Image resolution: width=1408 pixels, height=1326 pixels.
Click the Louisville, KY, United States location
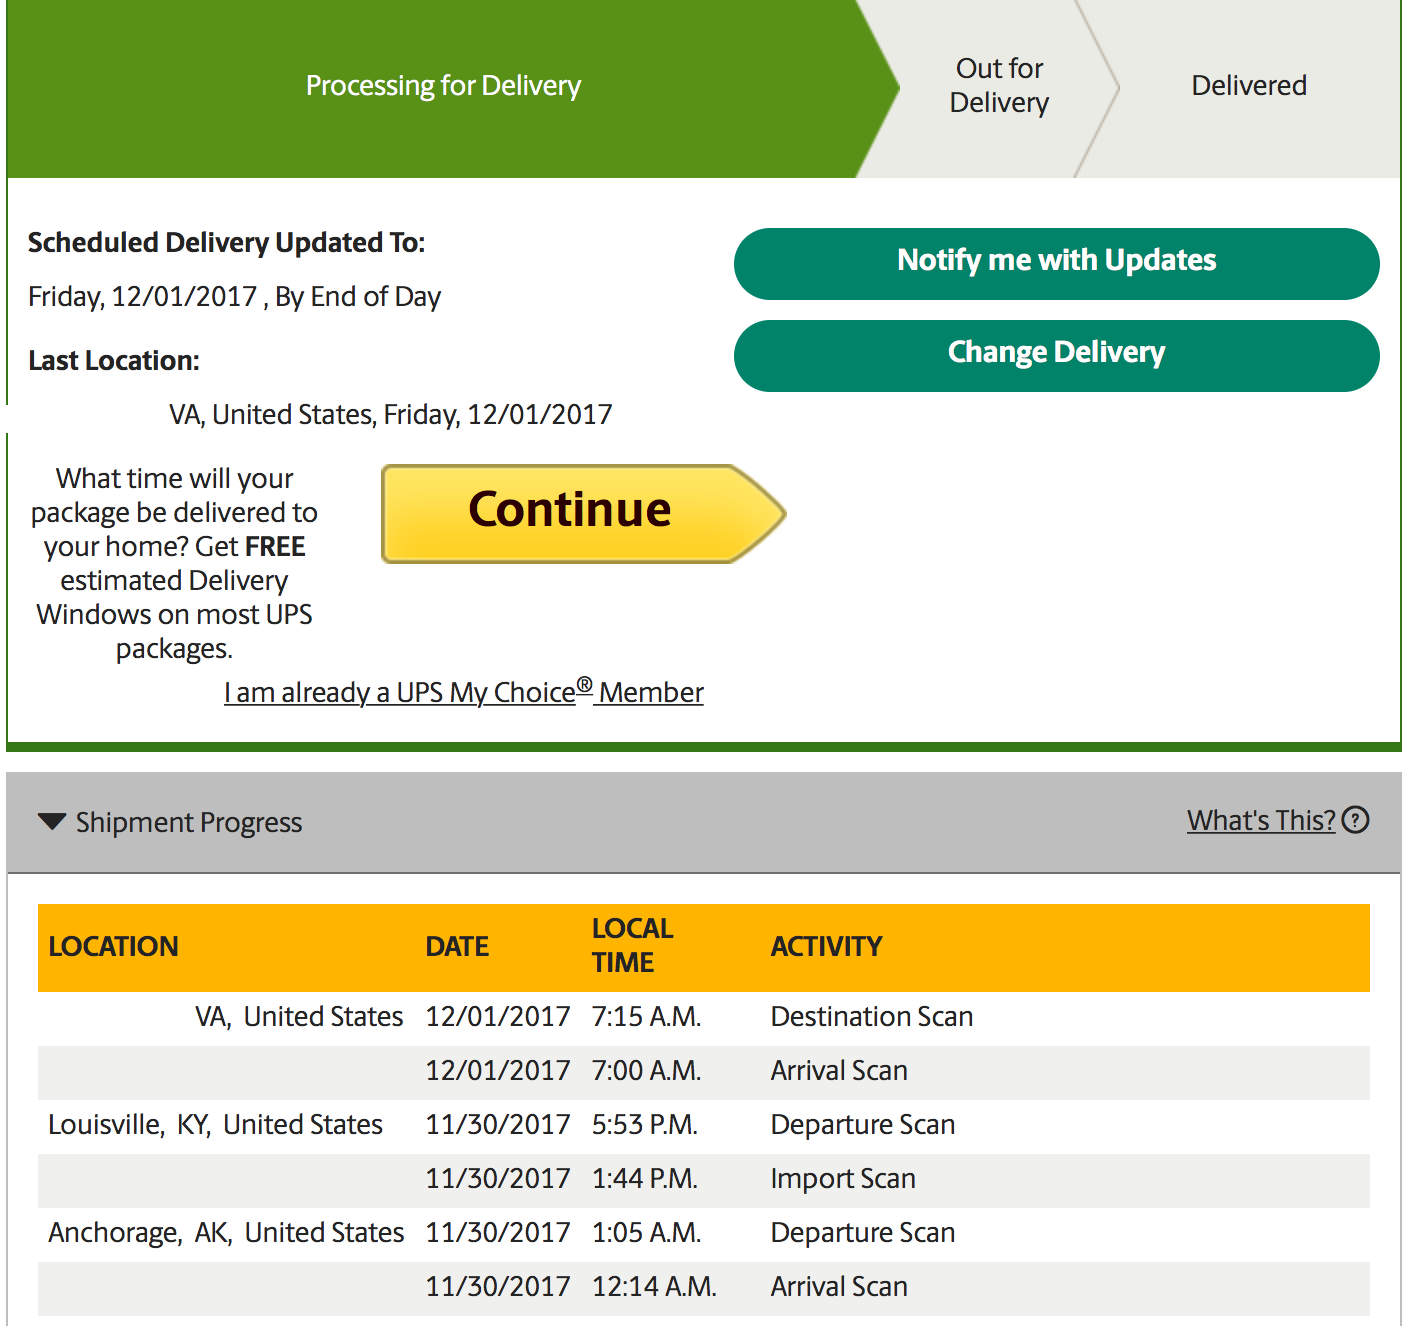215,1125
